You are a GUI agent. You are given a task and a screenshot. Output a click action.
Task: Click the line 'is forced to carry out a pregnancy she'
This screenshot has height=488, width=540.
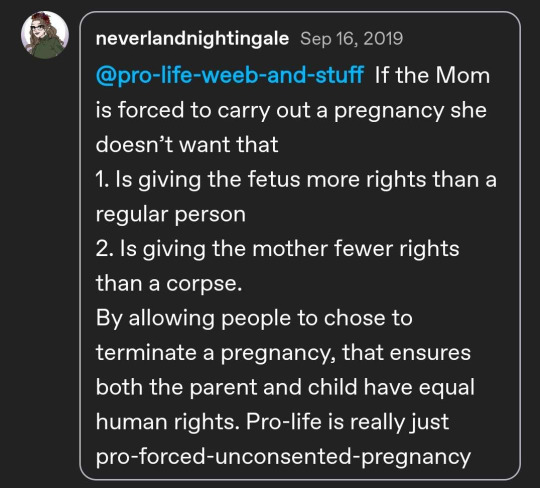(x=291, y=110)
